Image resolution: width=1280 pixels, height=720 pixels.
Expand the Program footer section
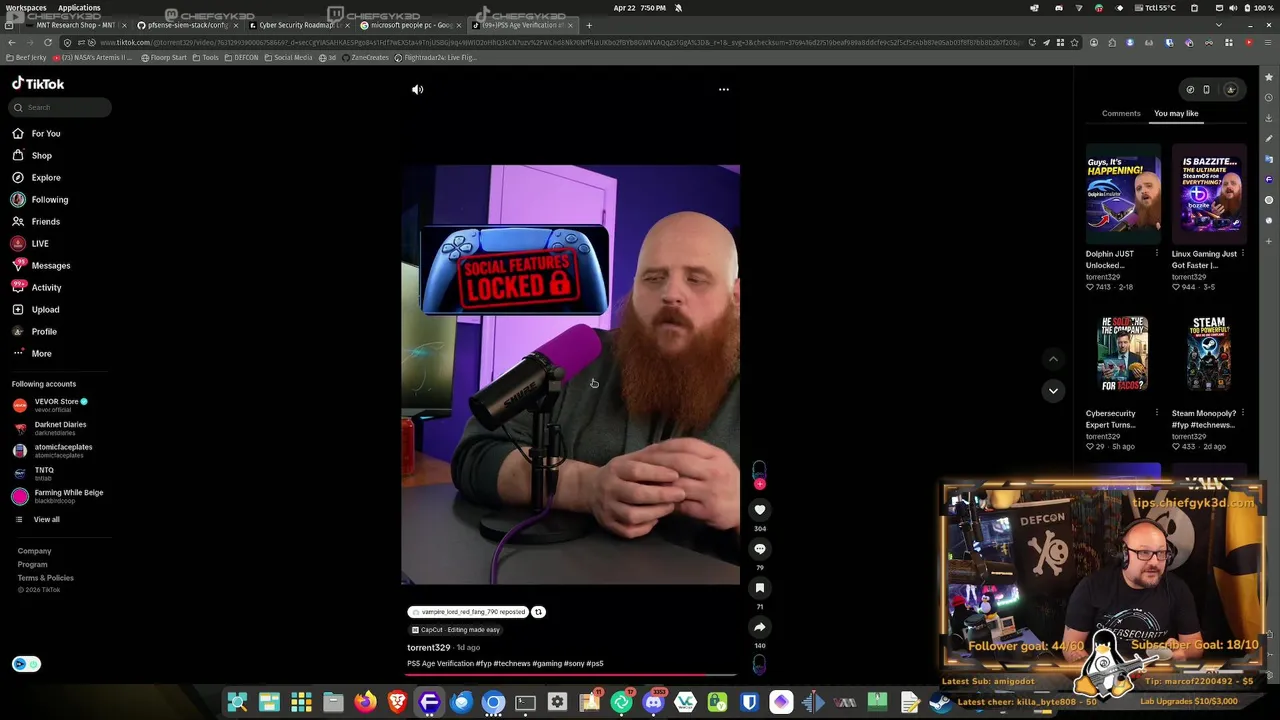point(32,564)
